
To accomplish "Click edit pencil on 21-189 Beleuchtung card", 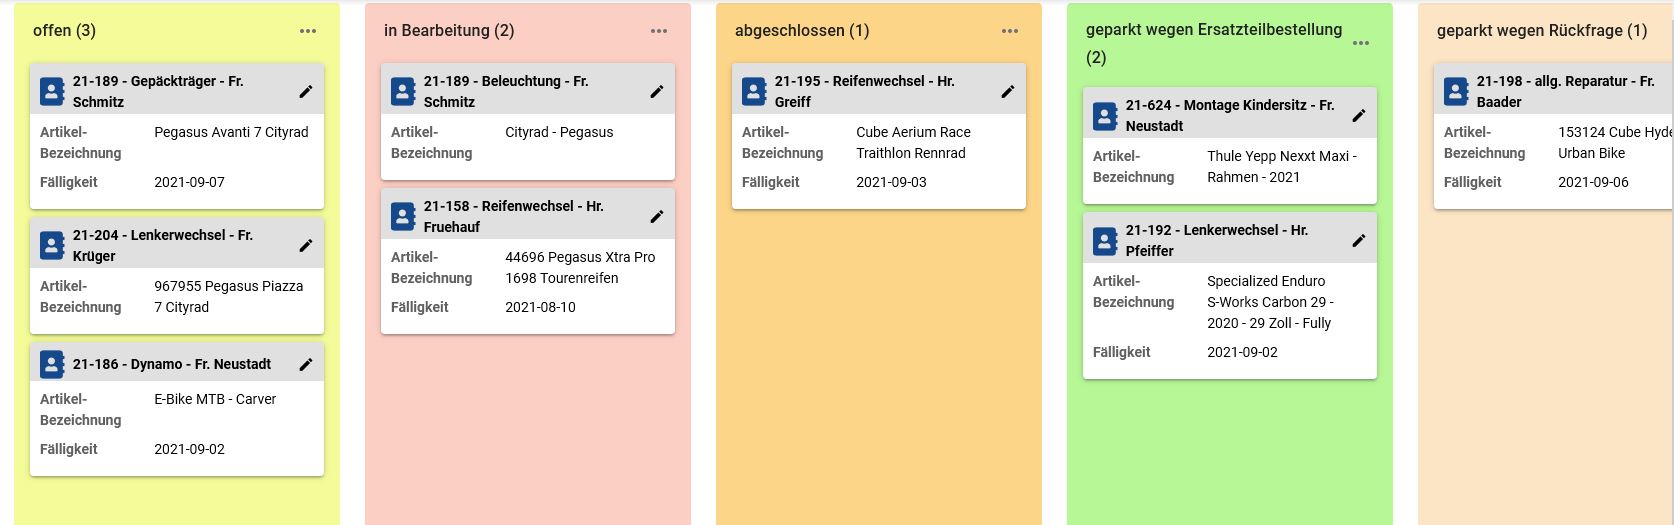I will (657, 92).
